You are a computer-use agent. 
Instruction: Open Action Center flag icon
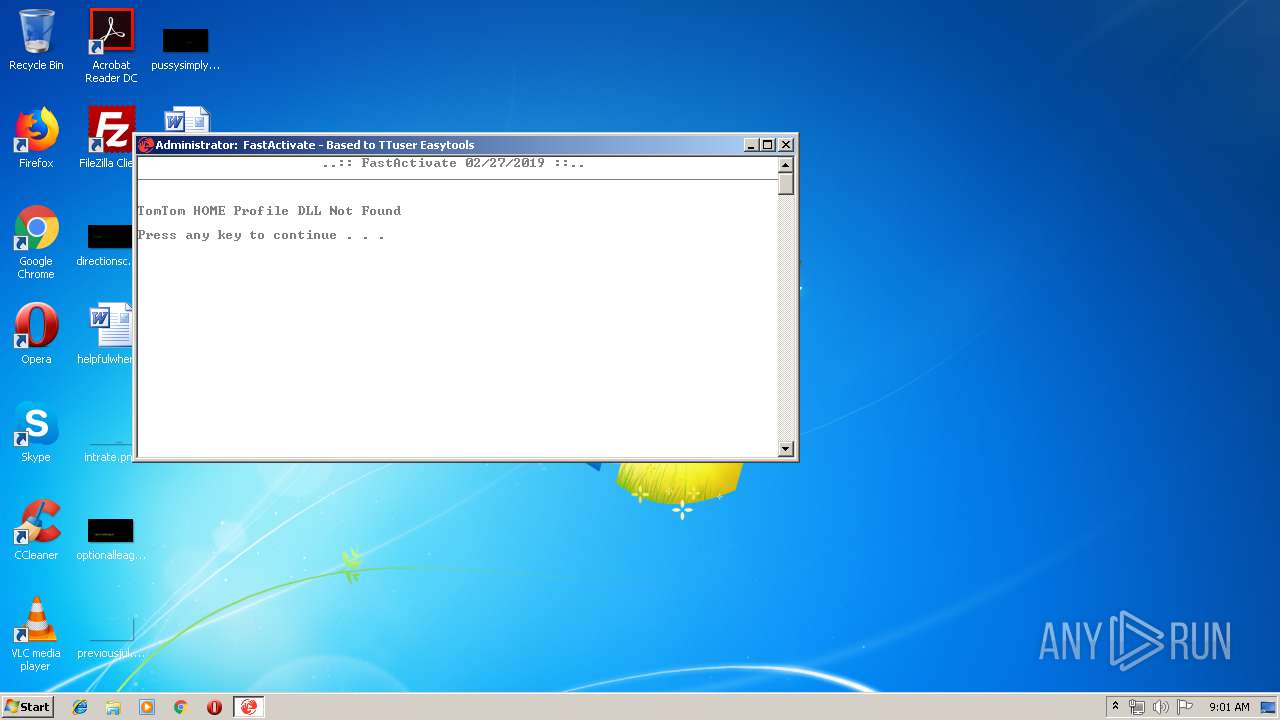[1185, 707]
